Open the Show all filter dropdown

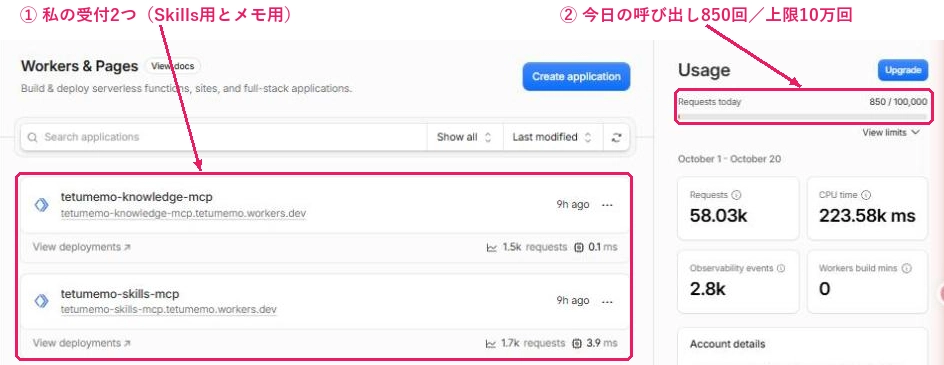click(464, 137)
